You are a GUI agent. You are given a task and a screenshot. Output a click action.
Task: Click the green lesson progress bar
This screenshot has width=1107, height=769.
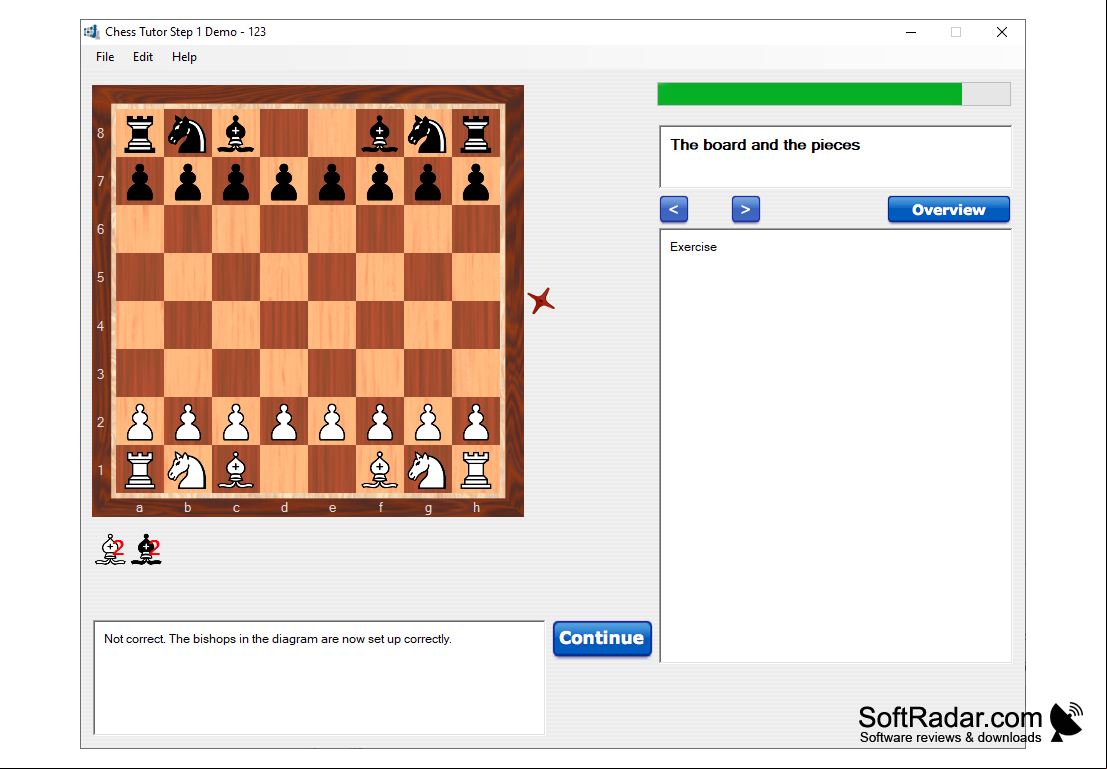tap(834, 94)
